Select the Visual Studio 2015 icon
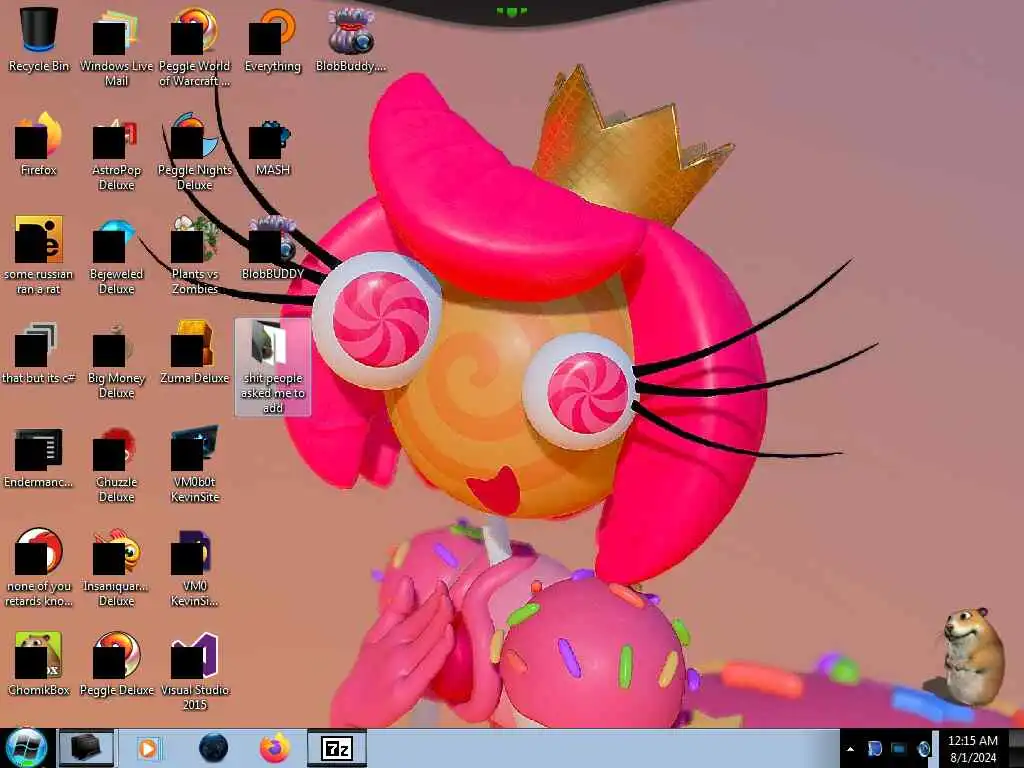Screen dimensions: 1024x768 195,671
